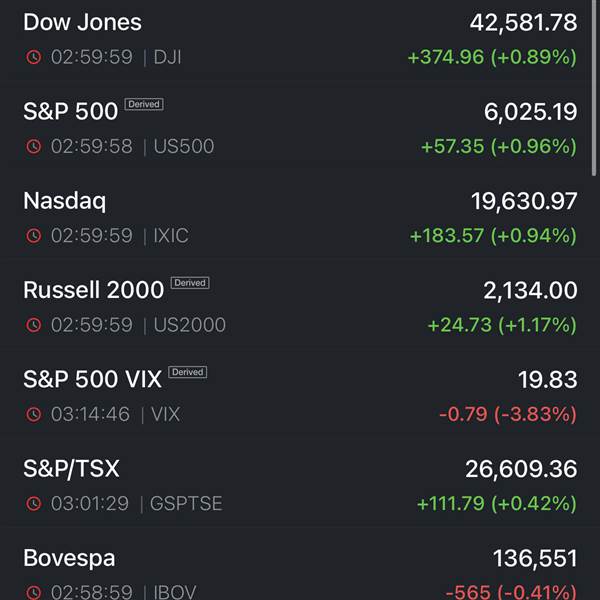Click the clock icon beside US2000 timestamp
Screen dimensions: 600x600
[x=34, y=325]
